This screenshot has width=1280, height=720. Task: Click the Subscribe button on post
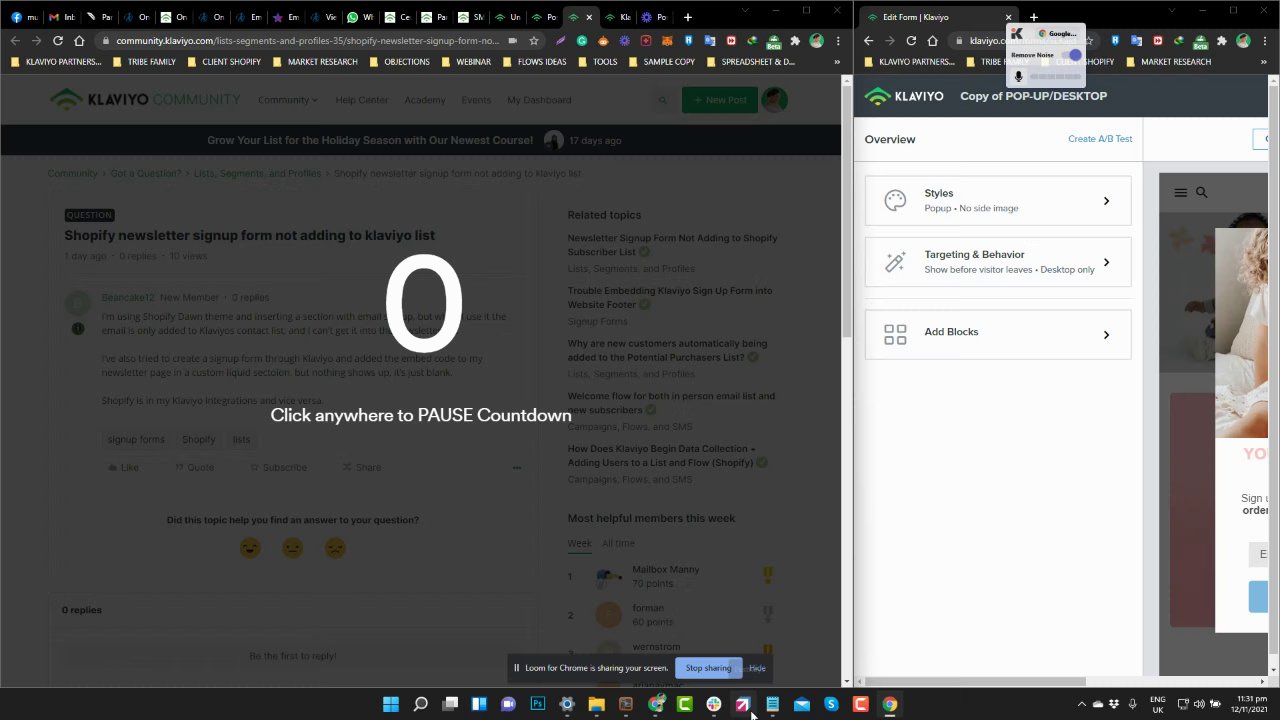[x=278, y=467]
